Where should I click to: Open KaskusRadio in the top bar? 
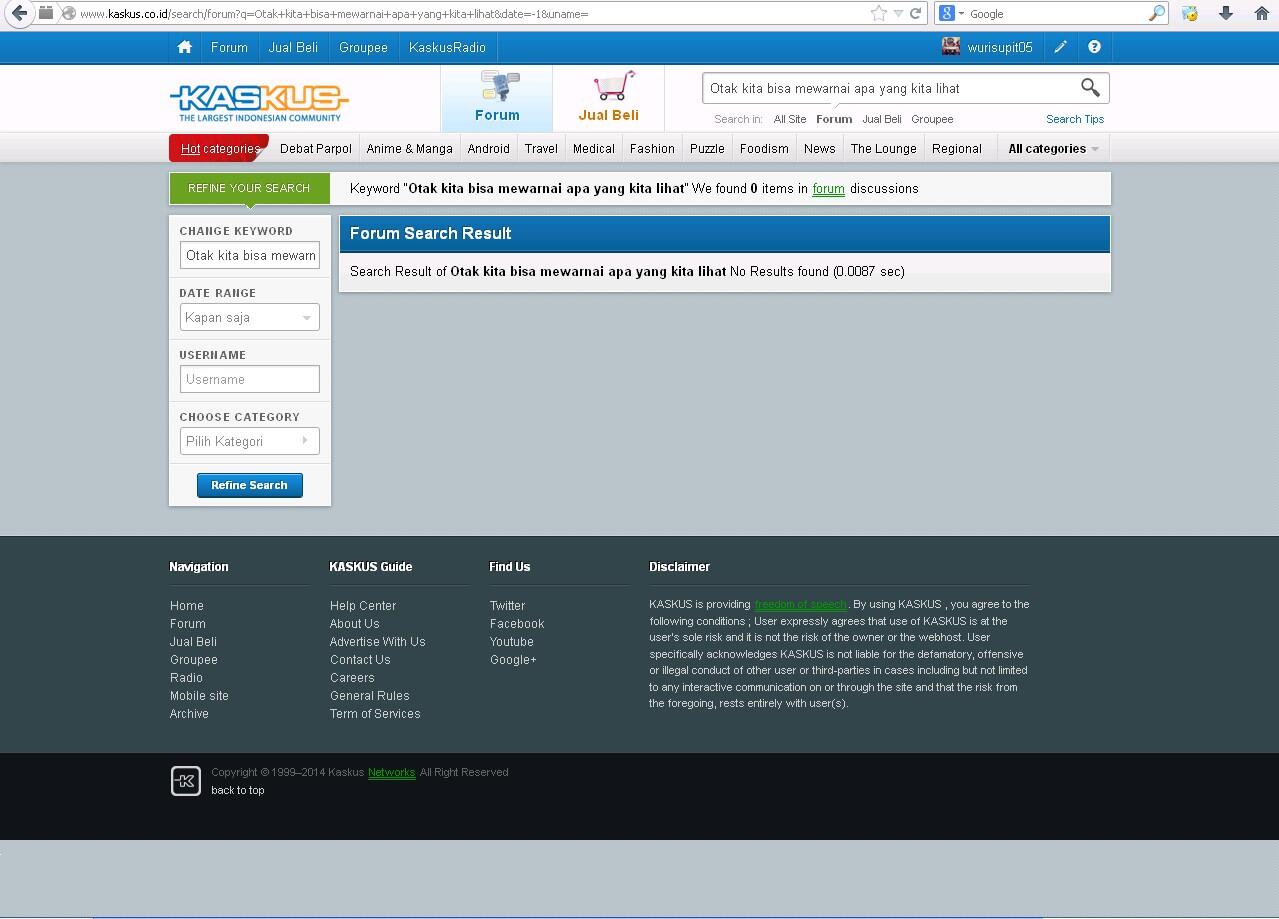pyautogui.click(x=447, y=47)
